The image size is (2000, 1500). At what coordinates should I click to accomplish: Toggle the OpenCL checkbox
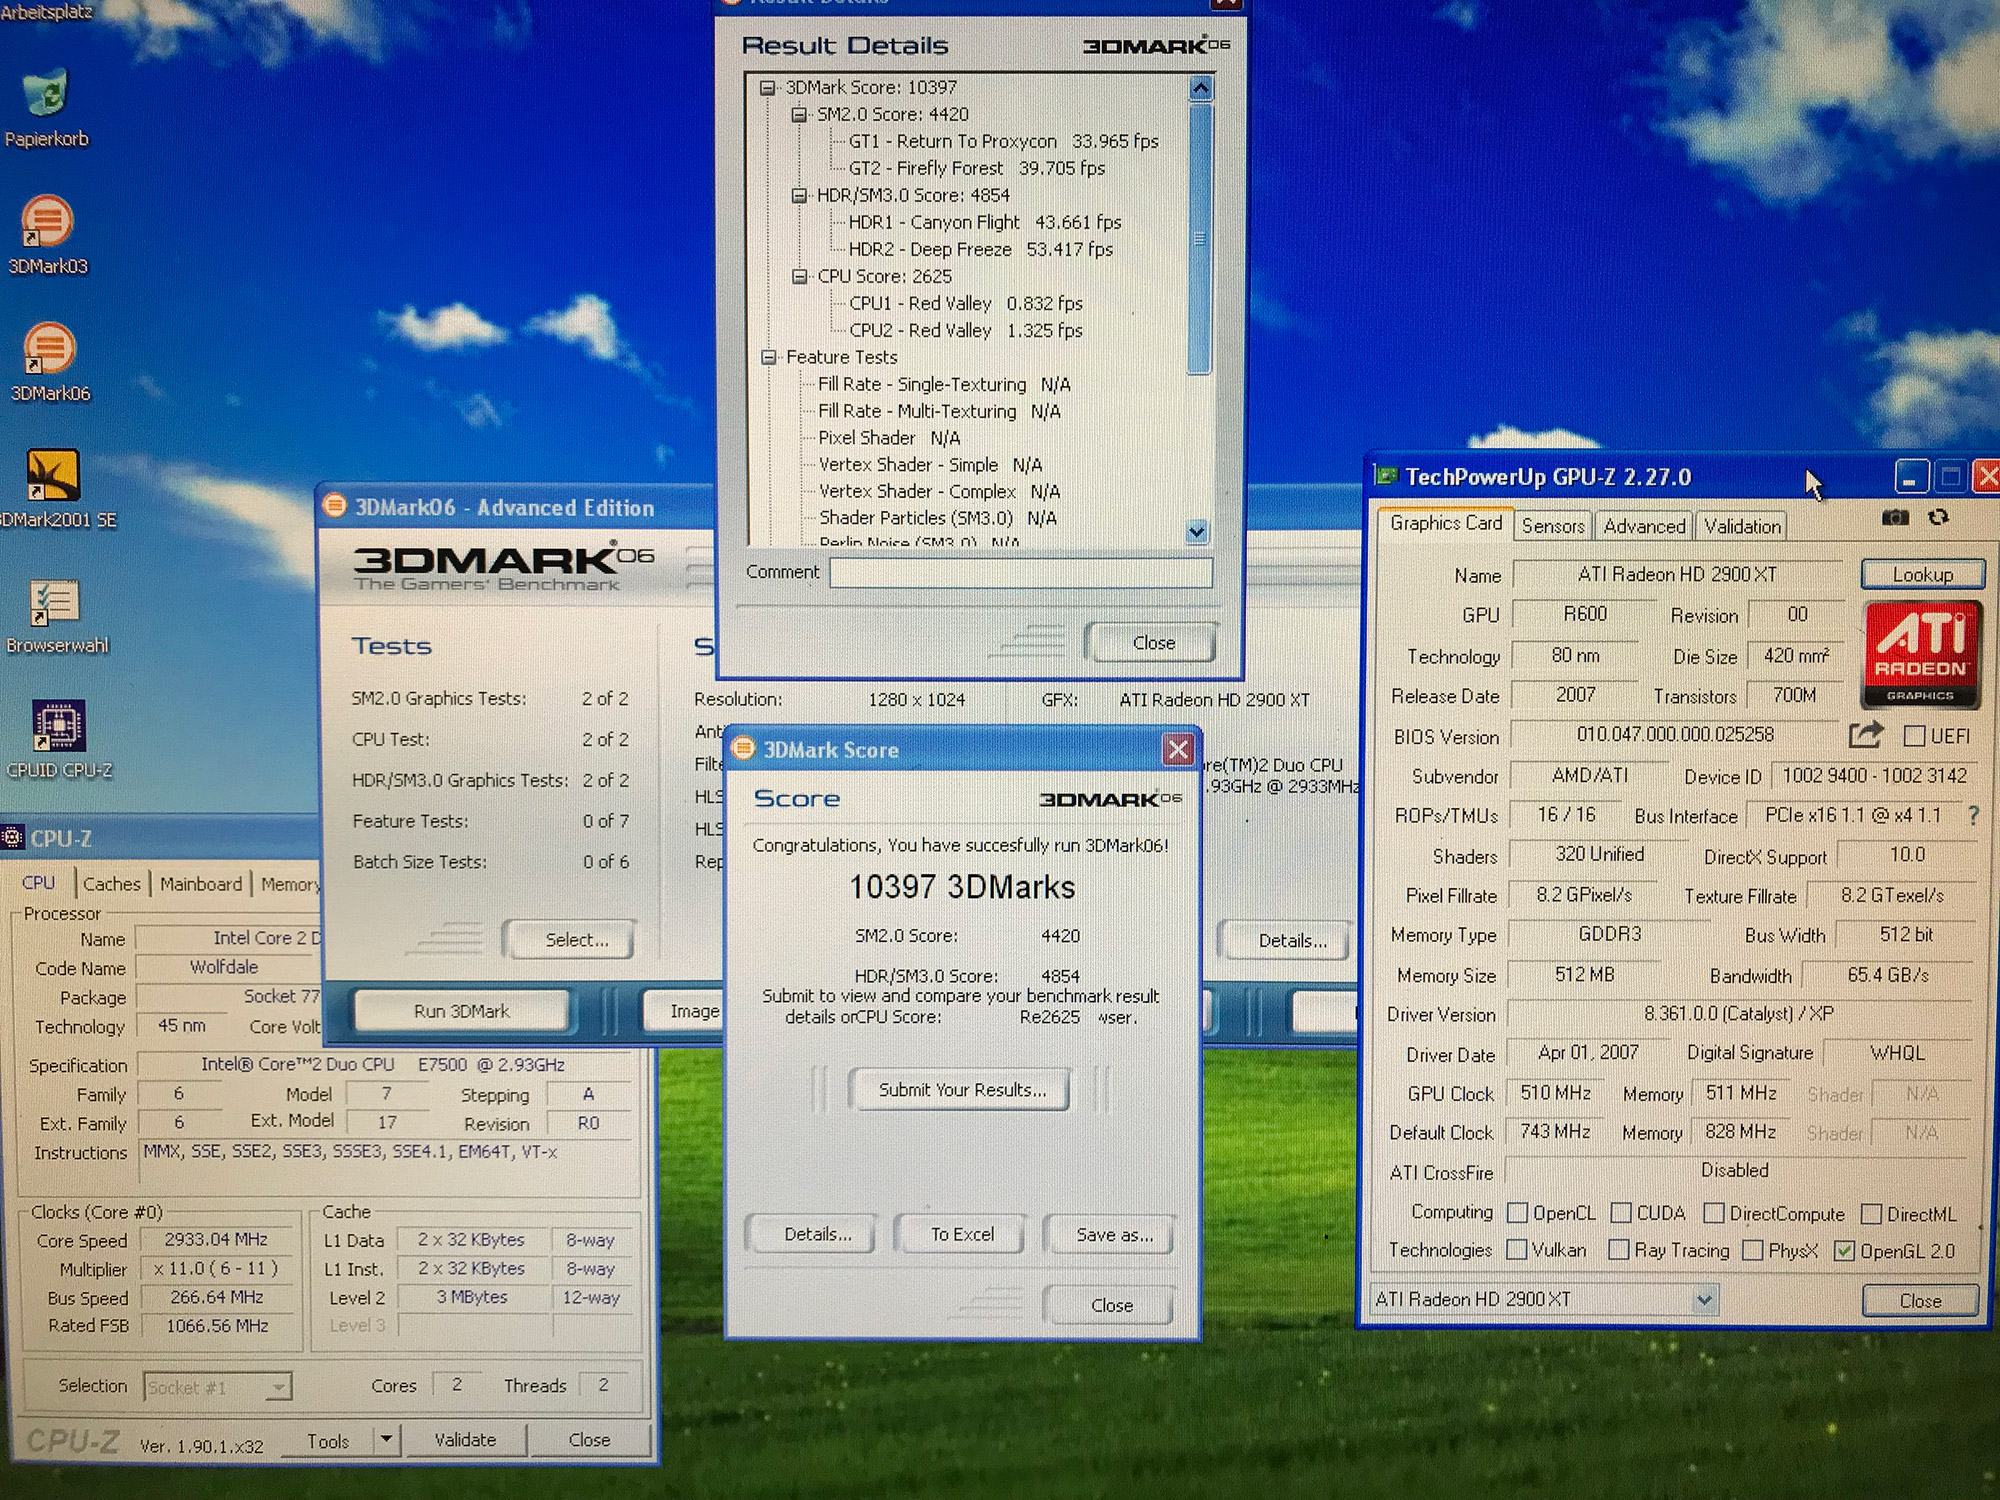pyautogui.click(x=1517, y=1212)
